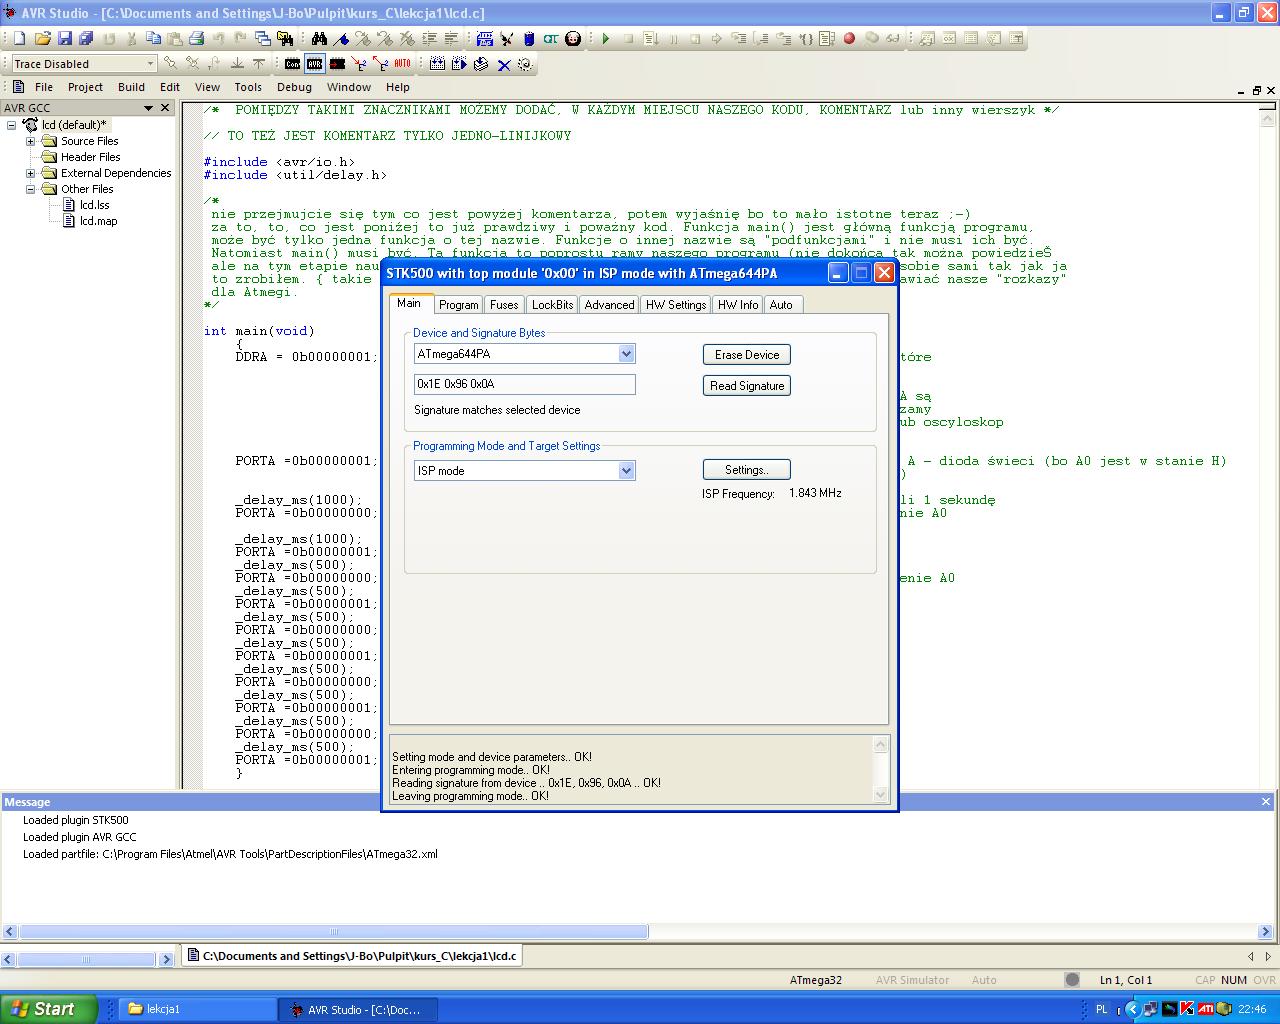Click the red breakpoint circle icon
This screenshot has height=1024, width=1280.
849,39
